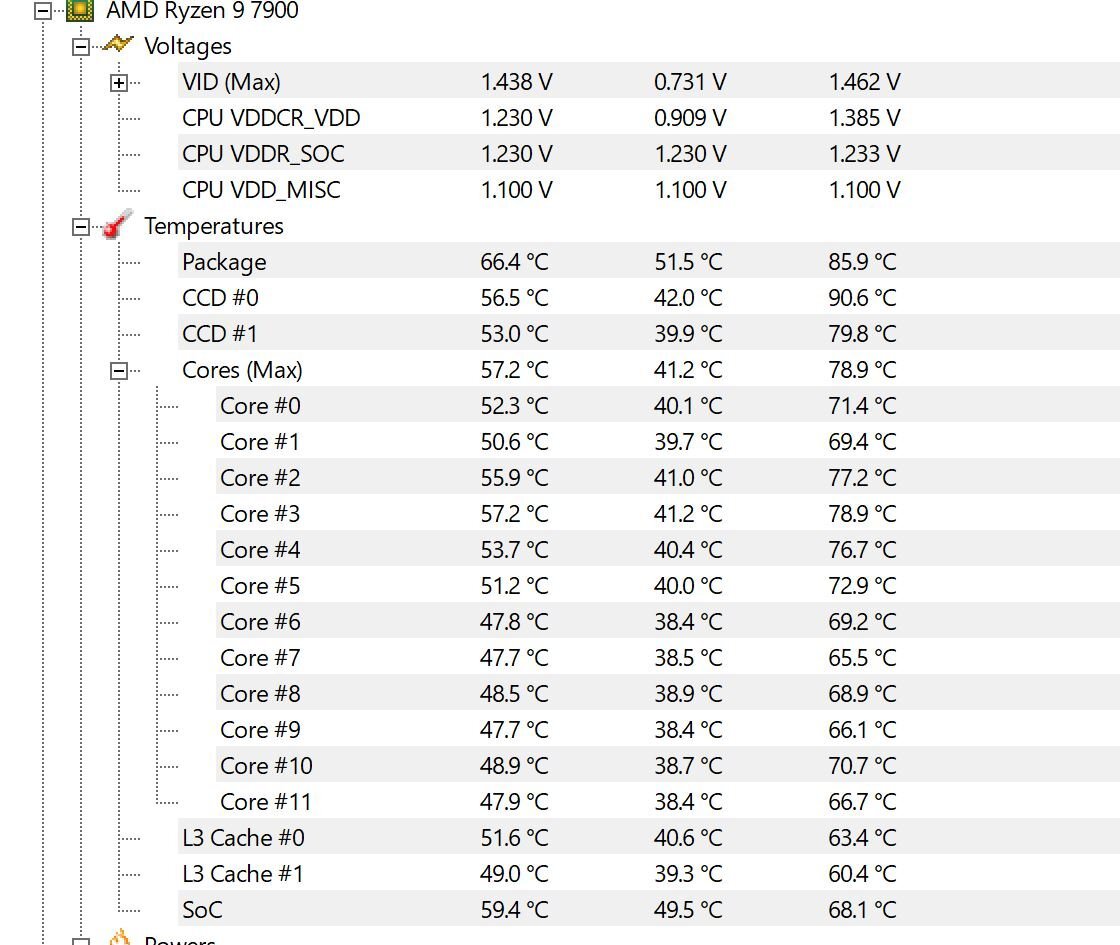The height and width of the screenshot is (945, 1120).
Task: Select the Package temperature row
Action: 649,261
